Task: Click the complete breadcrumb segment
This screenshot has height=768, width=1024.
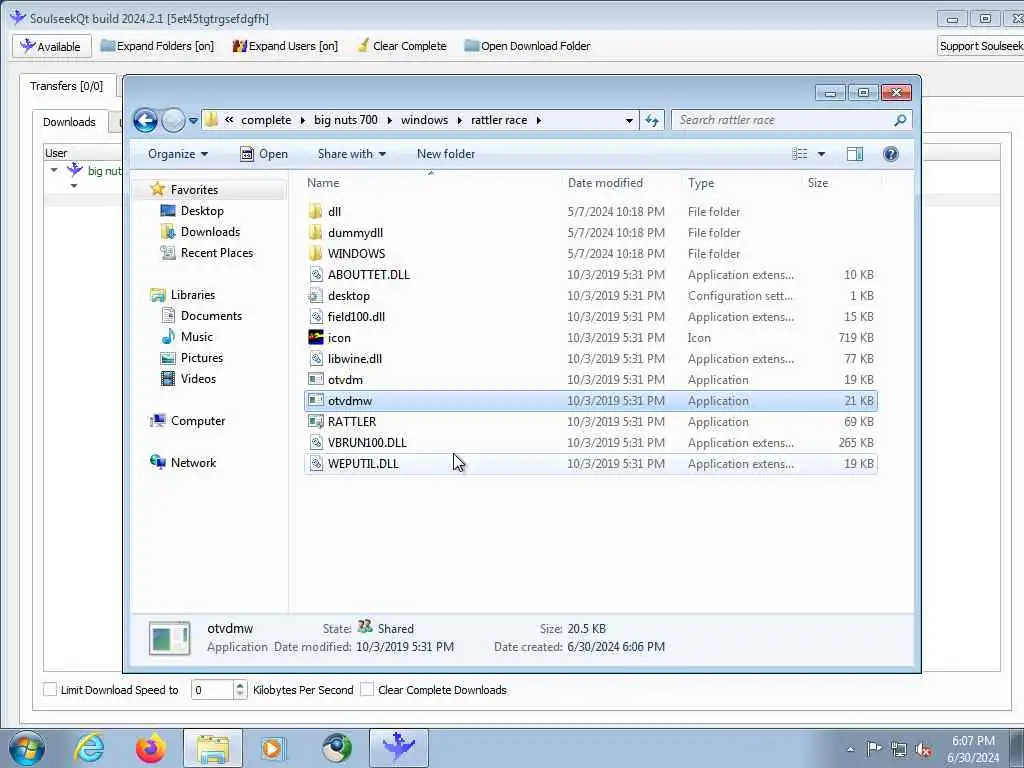Action: [x=266, y=120]
